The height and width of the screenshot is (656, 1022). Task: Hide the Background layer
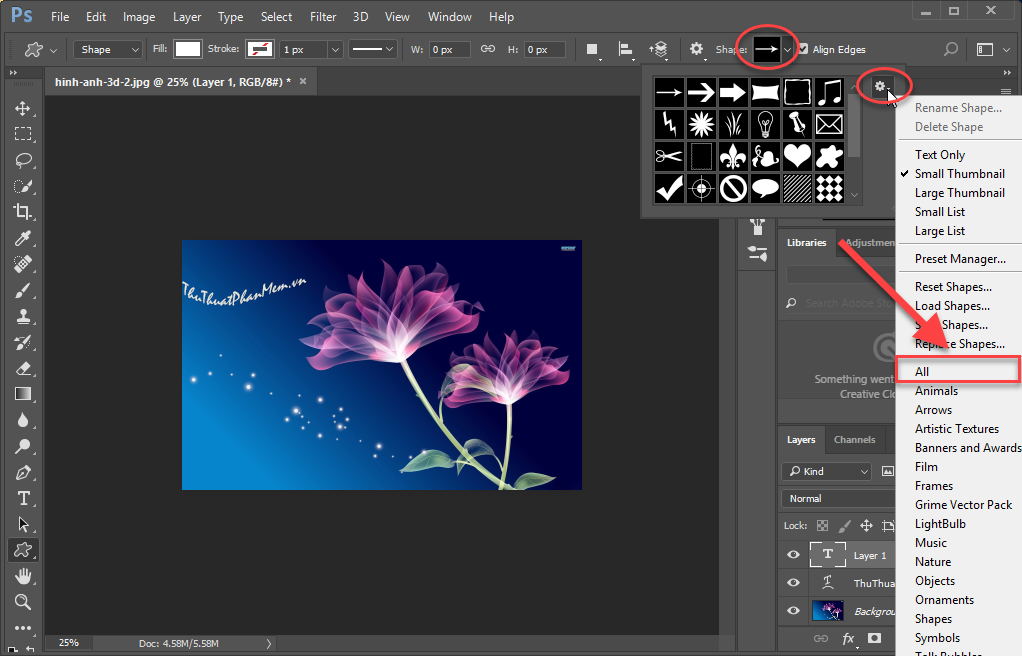[793, 610]
